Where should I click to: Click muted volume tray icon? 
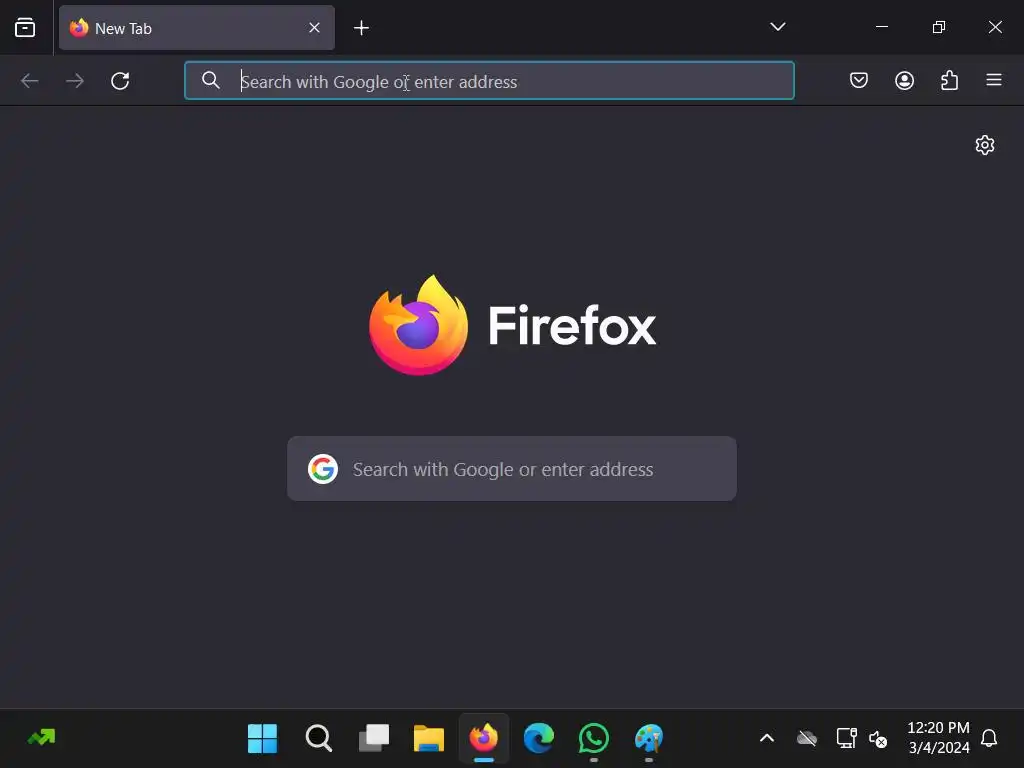click(878, 739)
